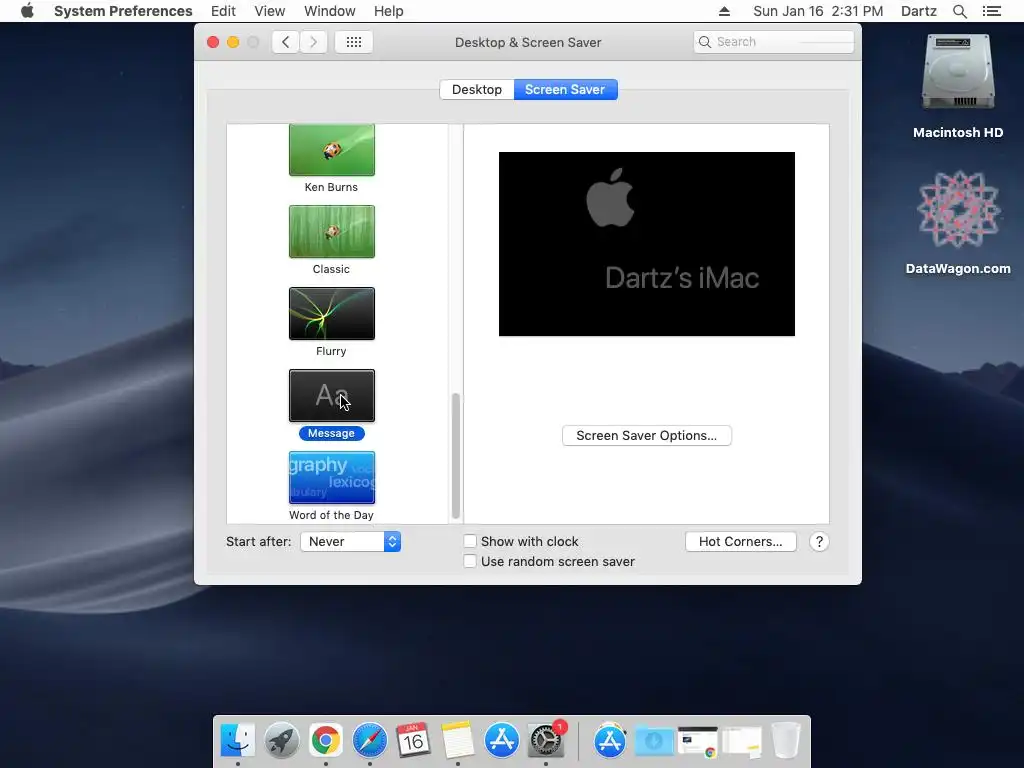The height and width of the screenshot is (768, 1024).
Task: Close the Desktop & Screen Saver window
Action: click(213, 42)
